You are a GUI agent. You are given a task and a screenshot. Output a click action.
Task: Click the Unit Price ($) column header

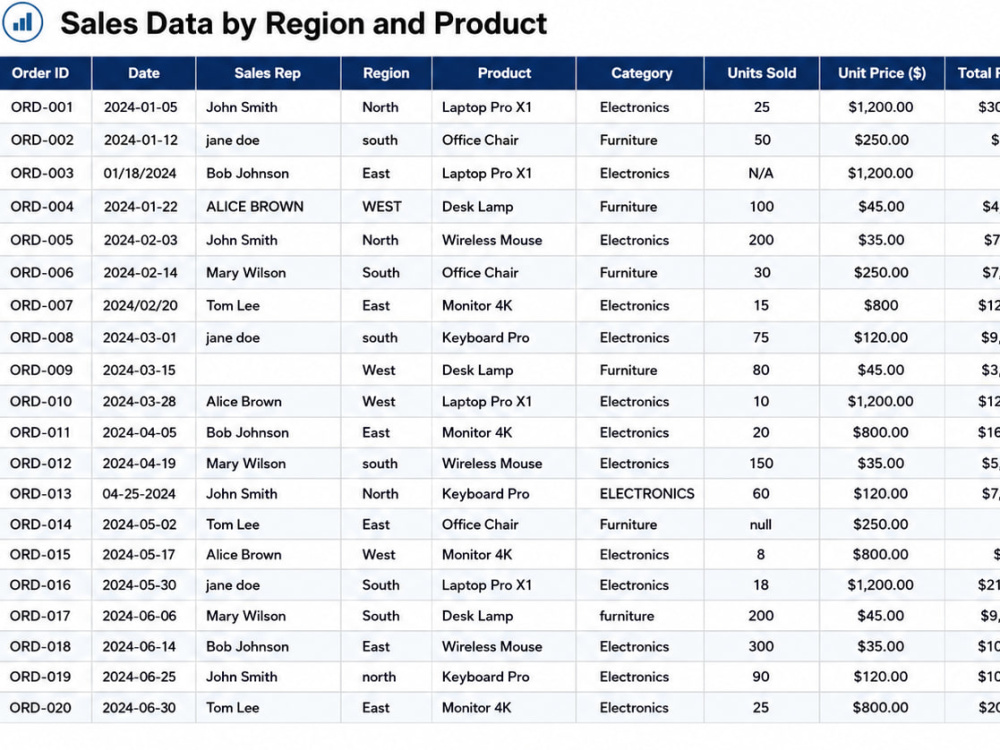coord(881,73)
